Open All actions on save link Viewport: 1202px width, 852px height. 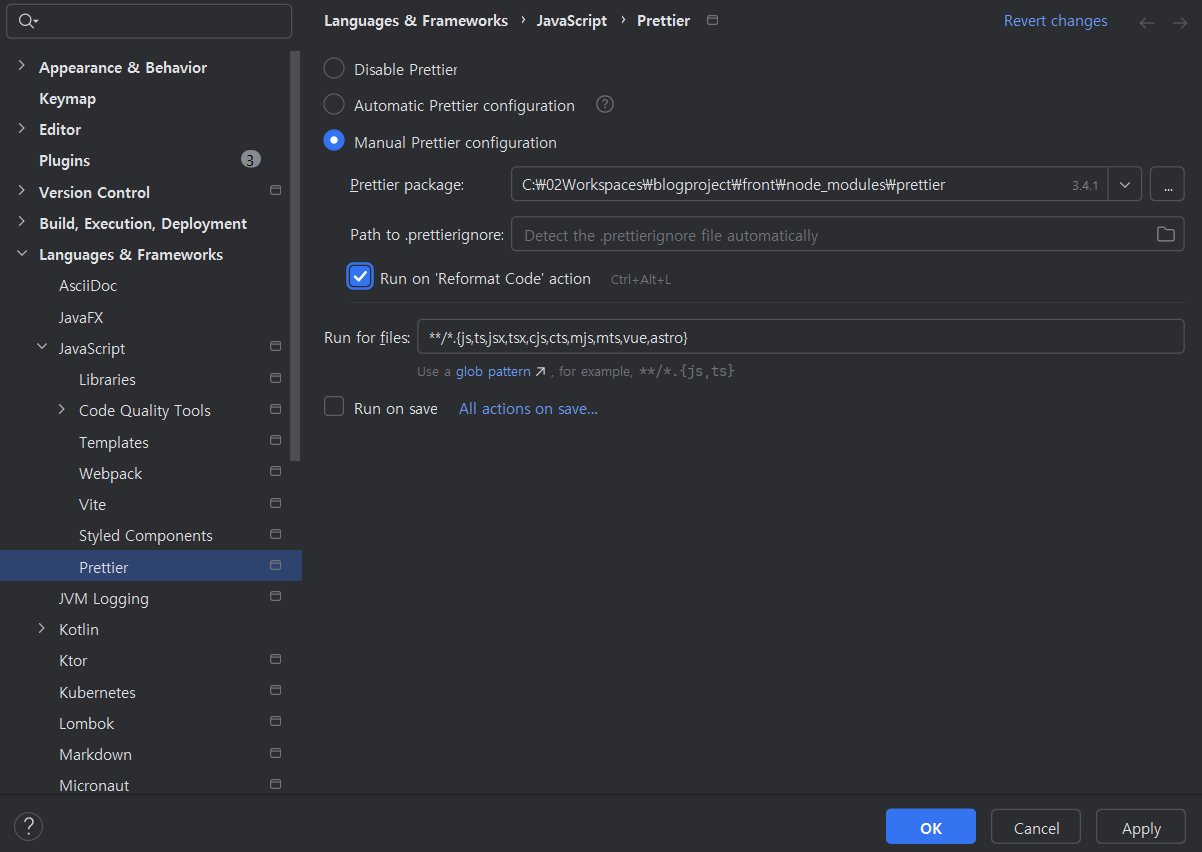pyautogui.click(x=528, y=408)
